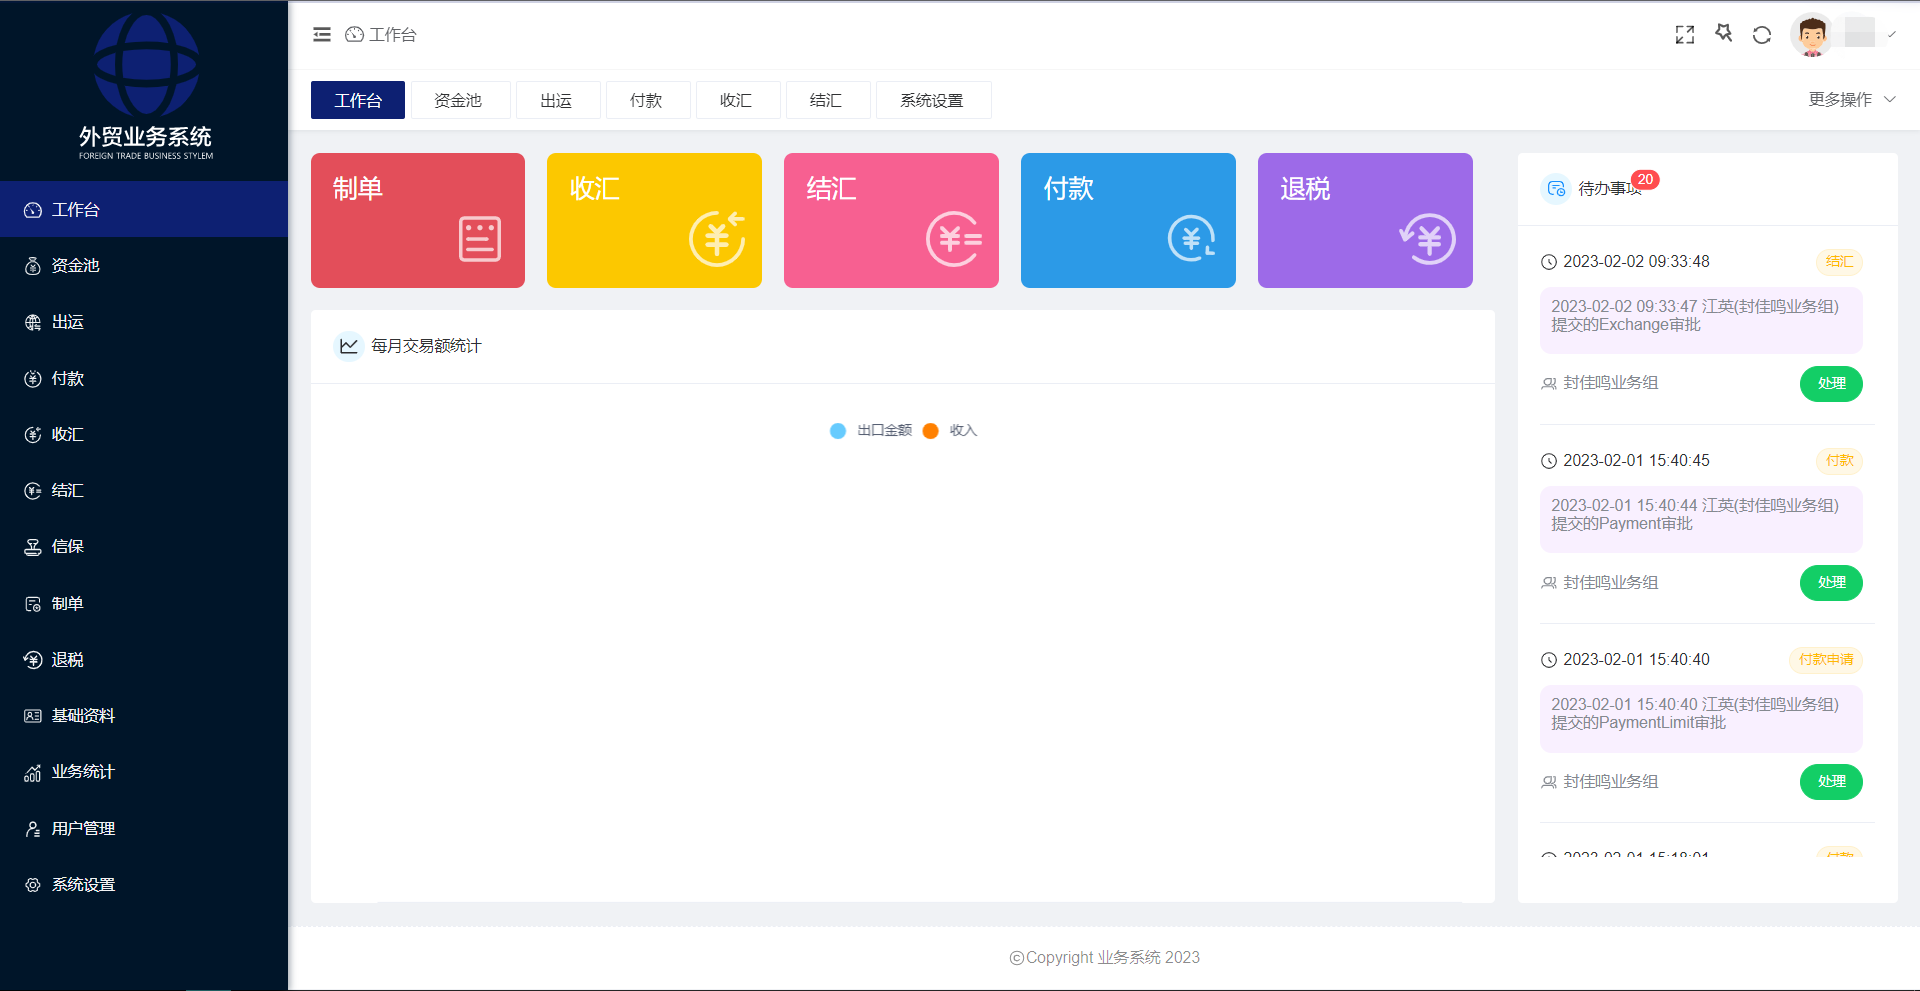Image resolution: width=1920 pixels, height=991 pixels.
Task: Click the yen icon on pink 结汇 card
Action: click(954, 239)
